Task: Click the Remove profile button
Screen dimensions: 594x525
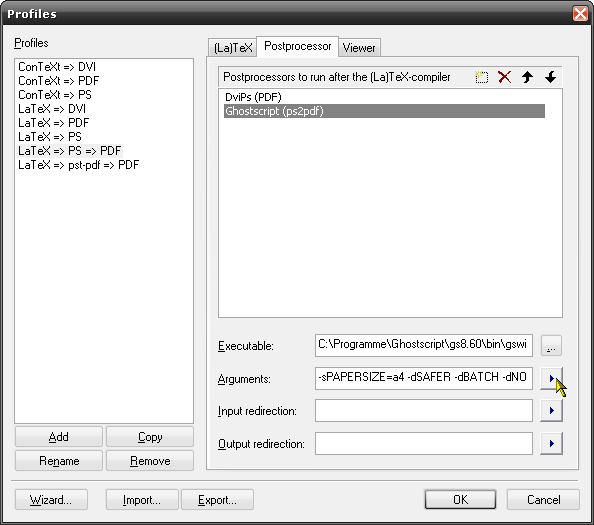Action: (150, 461)
